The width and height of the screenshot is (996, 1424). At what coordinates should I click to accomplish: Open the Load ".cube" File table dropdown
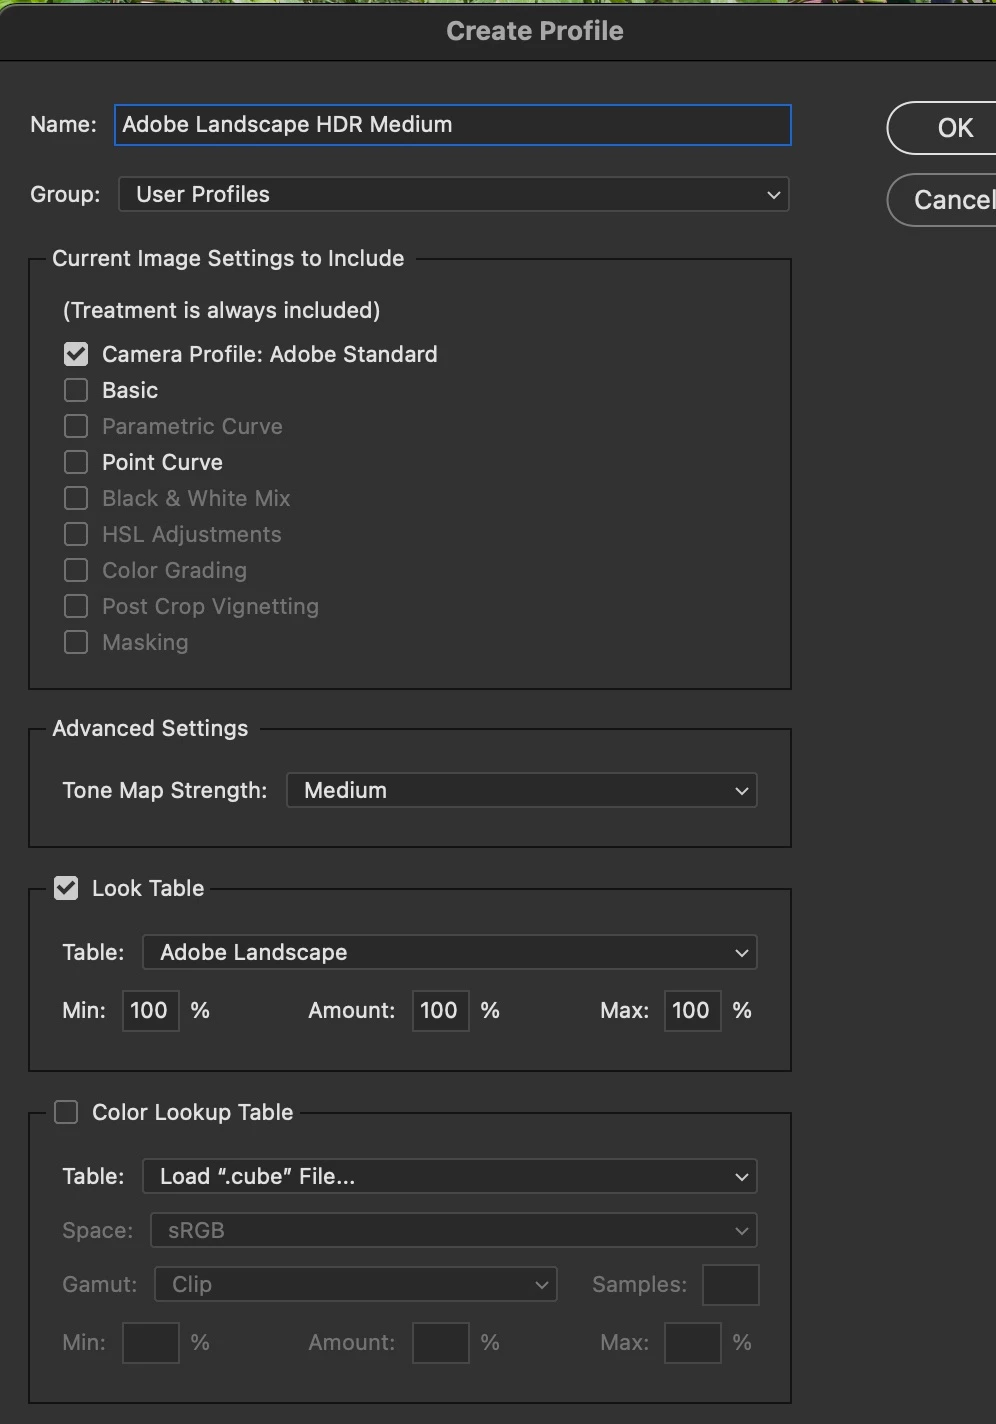[x=449, y=1176]
